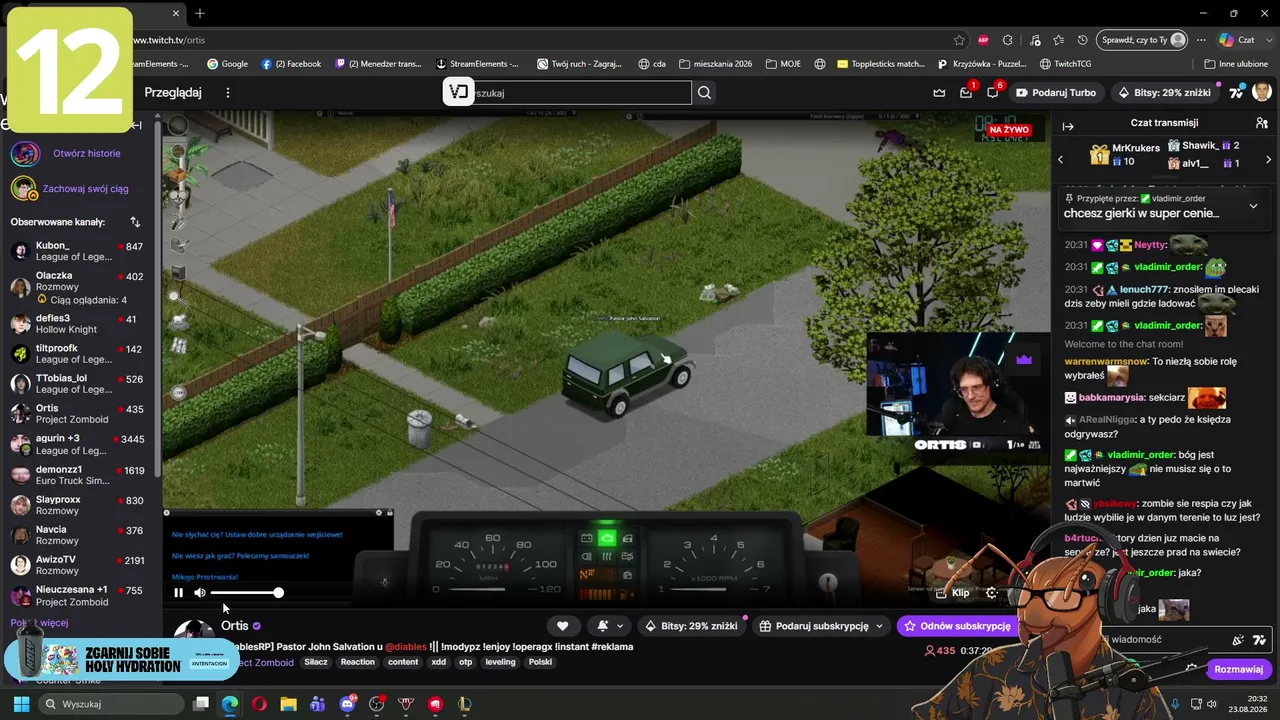This screenshot has height=720, width=1280.
Task: Click the Przeglądaj navigation item
Action: click(x=173, y=92)
